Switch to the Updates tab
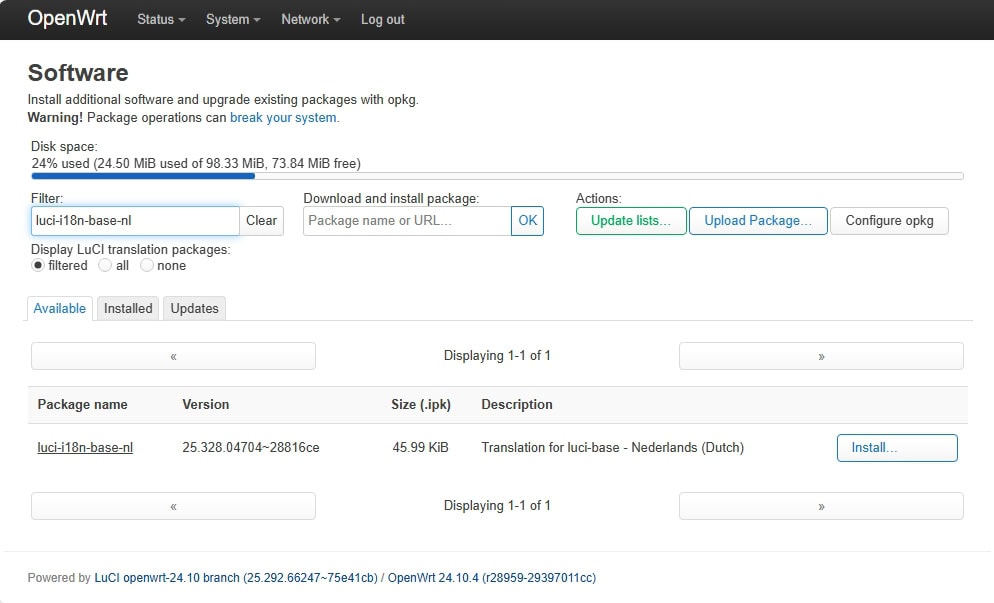This screenshot has height=603, width=994. coord(193,308)
